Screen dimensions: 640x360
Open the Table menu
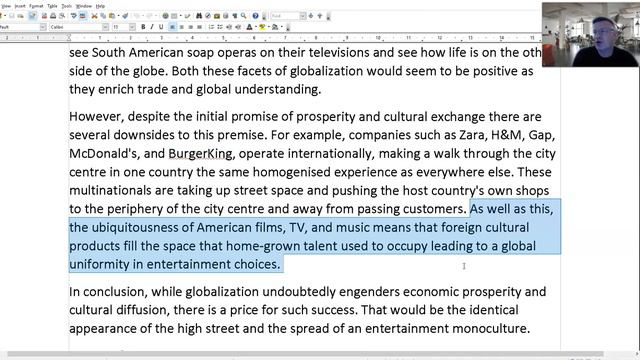tap(52, 6)
